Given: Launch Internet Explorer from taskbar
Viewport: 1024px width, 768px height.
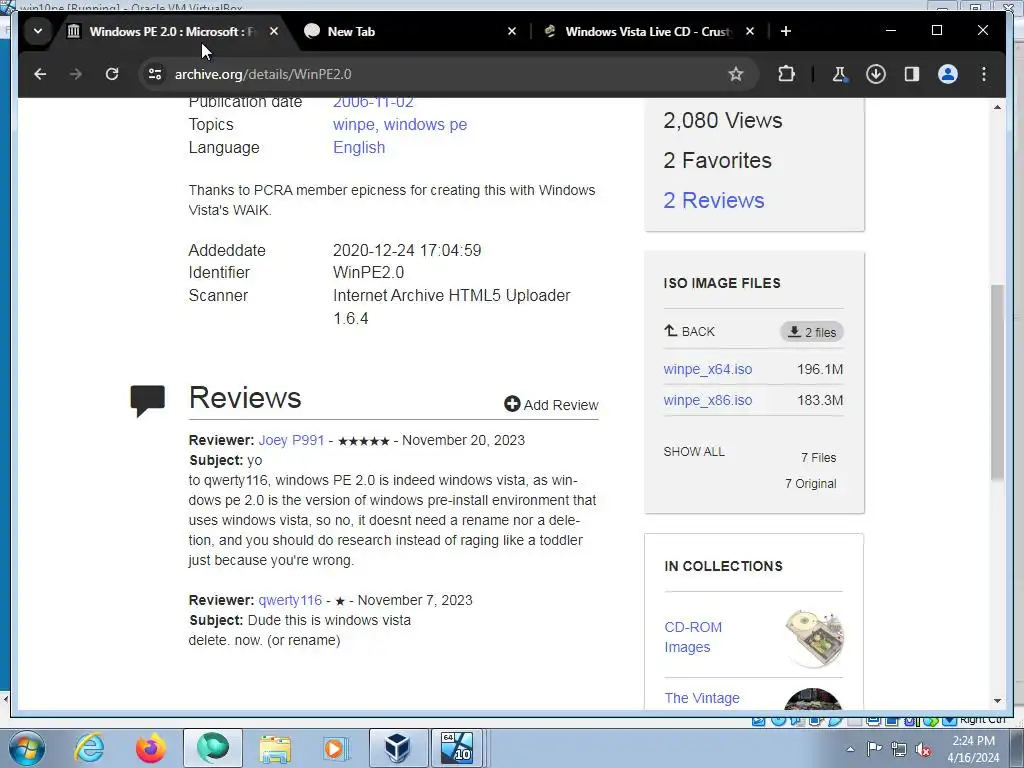Looking at the screenshot, I should pos(89,748).
